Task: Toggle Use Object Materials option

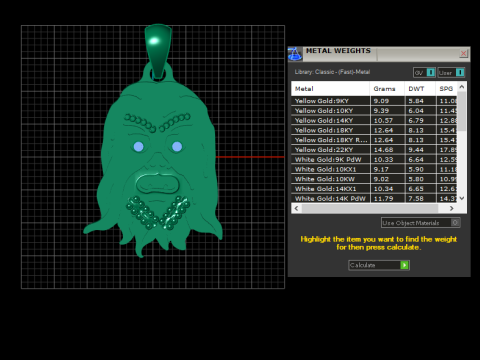Action: point(421,223)
